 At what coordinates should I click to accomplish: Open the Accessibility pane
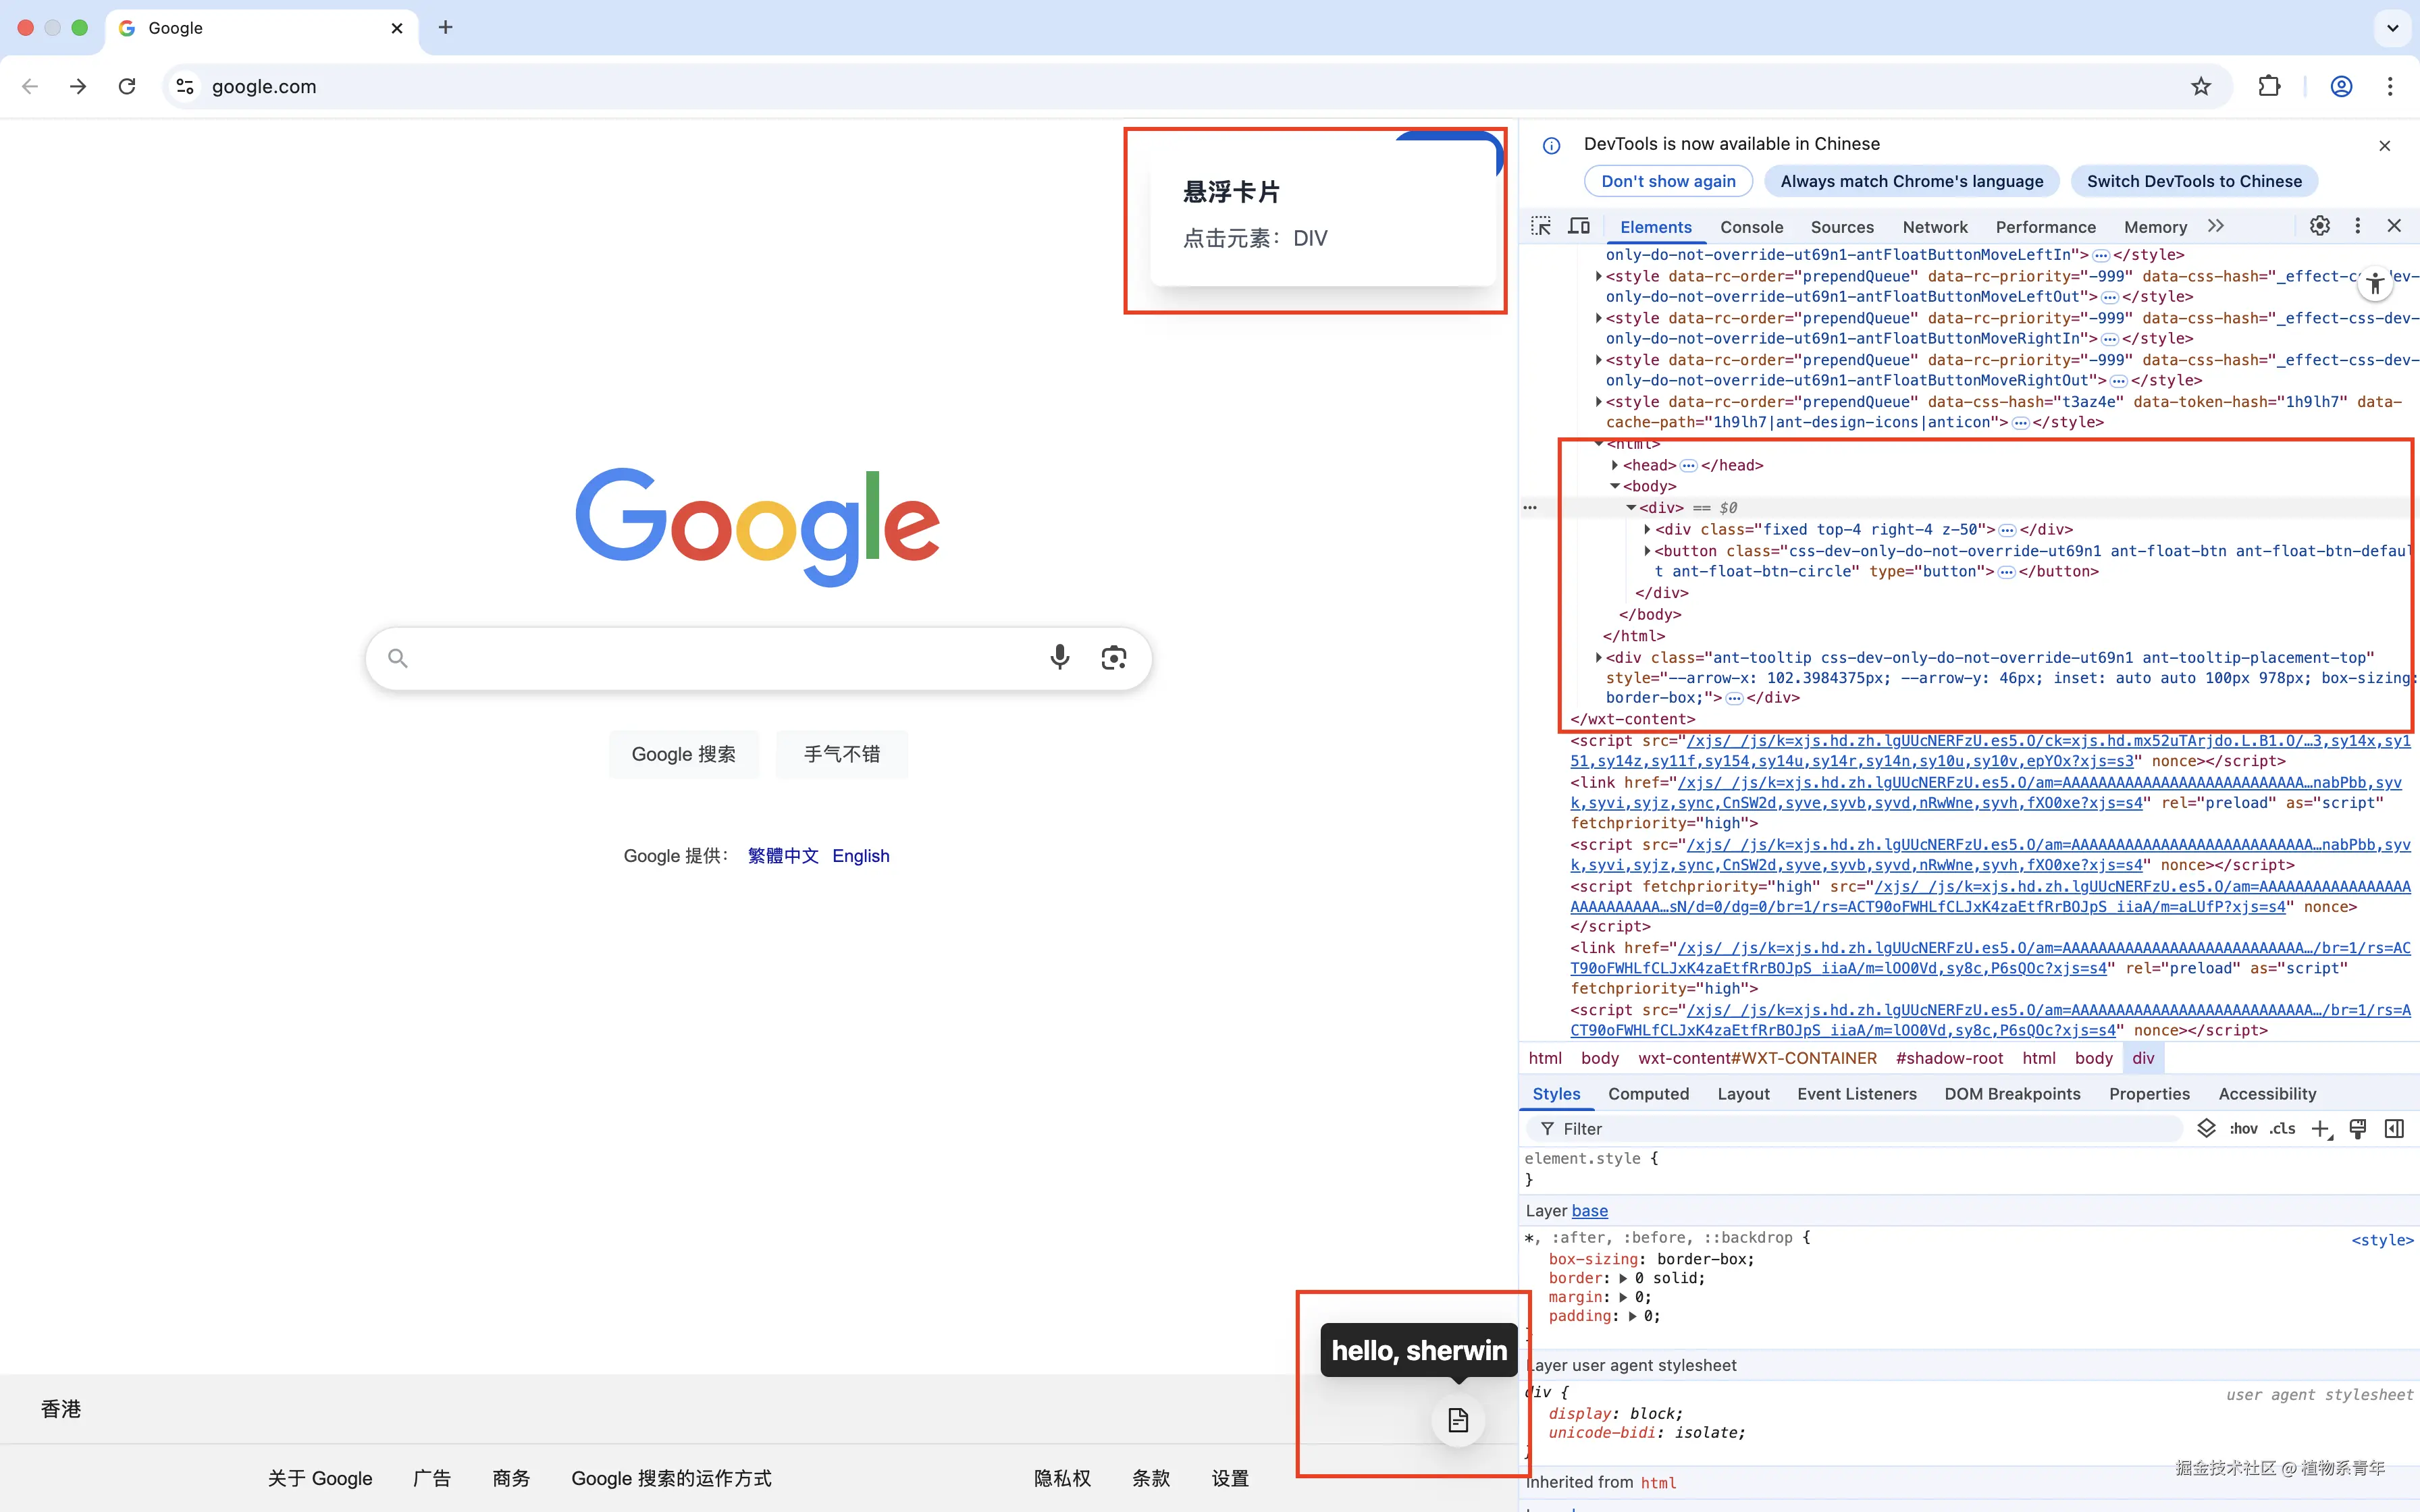(x=2267, y=1094)
